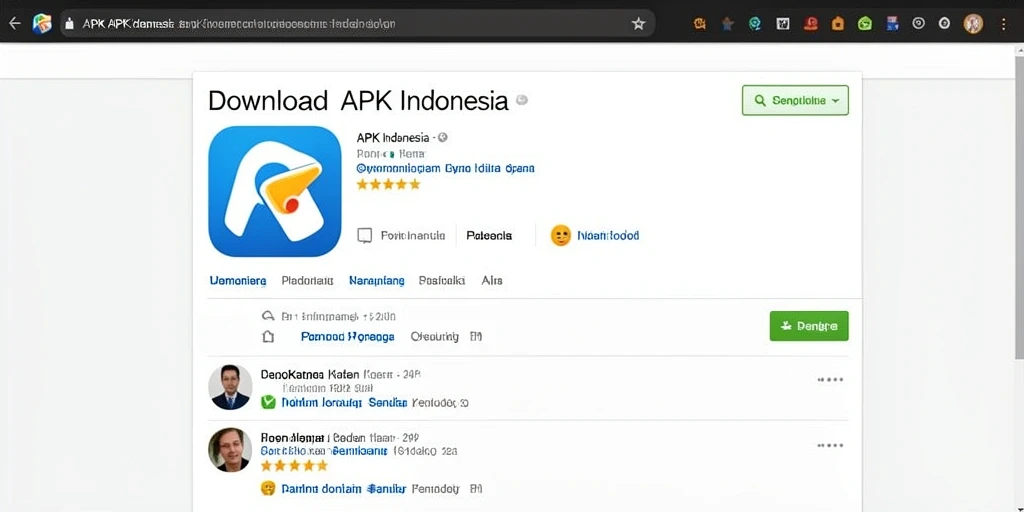This screenshot has width=1024, height=512.
Task: Click the browser back arrow
Action: (x=14, y=24)
